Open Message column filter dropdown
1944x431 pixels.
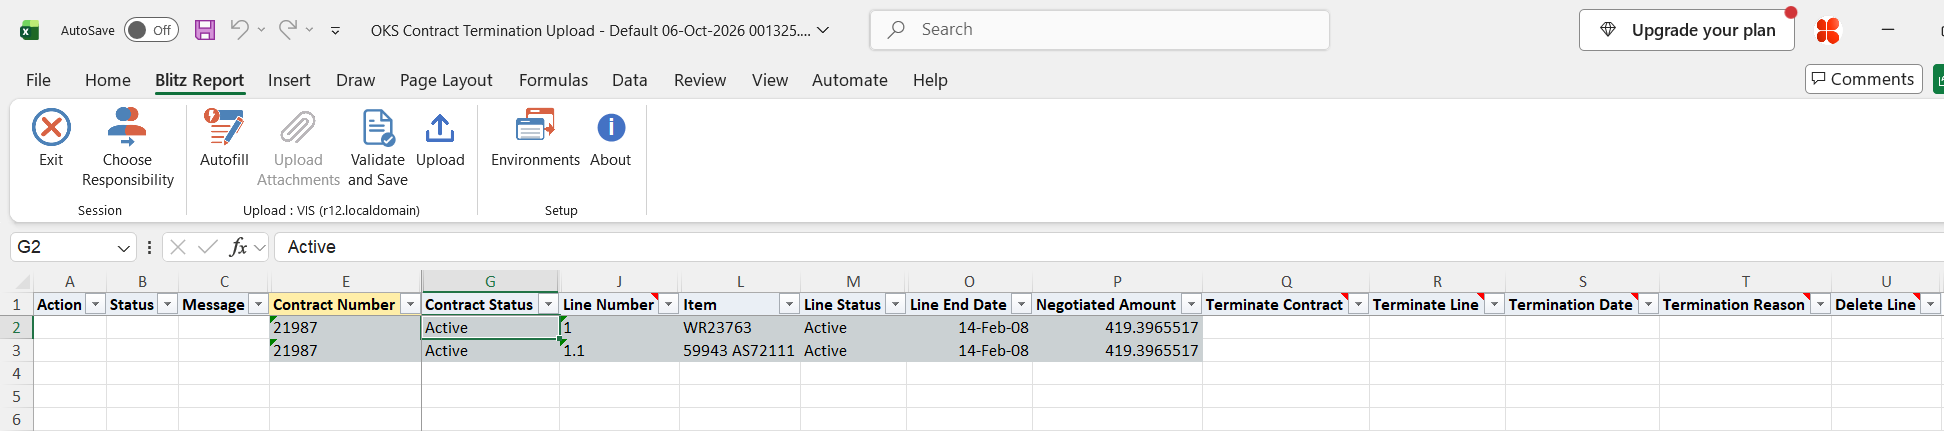[259, 304]
